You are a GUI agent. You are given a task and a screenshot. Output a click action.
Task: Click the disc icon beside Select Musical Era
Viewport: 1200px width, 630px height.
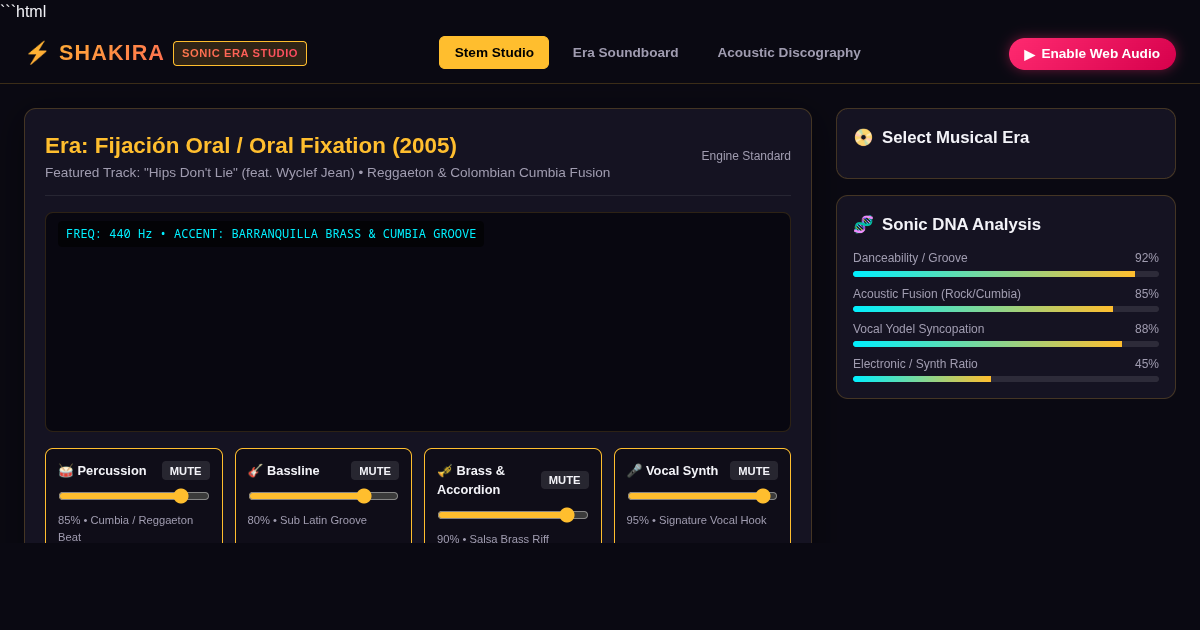pyautogui.click(x=863, y=138)
